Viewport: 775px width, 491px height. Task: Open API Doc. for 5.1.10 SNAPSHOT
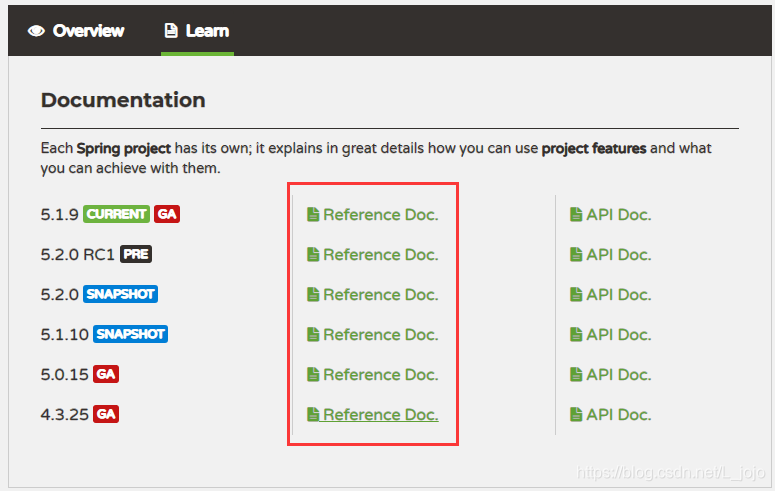pos(610,335)
